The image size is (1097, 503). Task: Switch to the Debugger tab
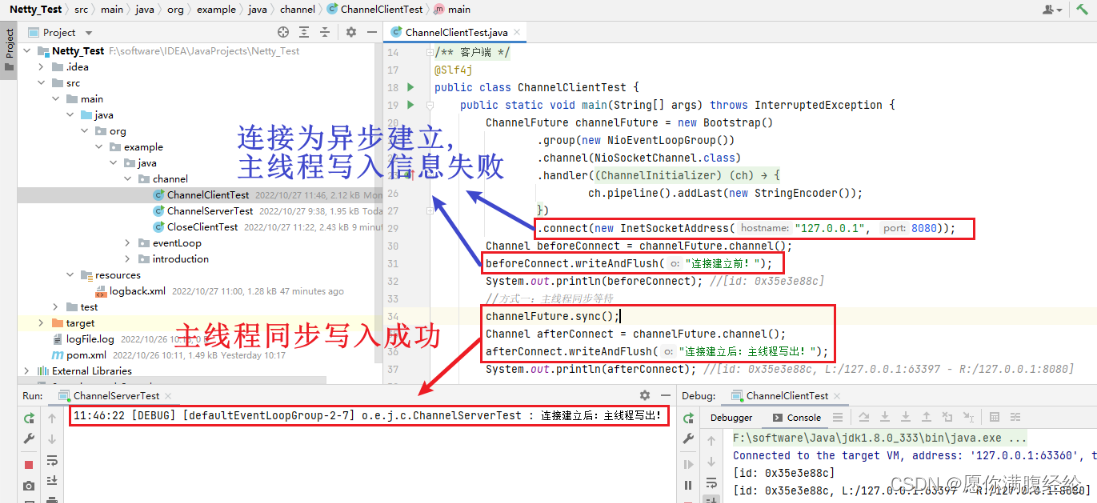(x=731, y=418)
